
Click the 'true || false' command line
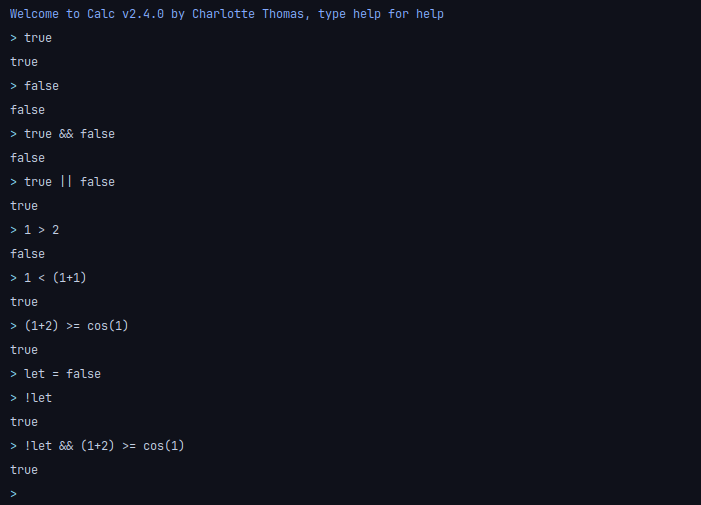point(62,182)
